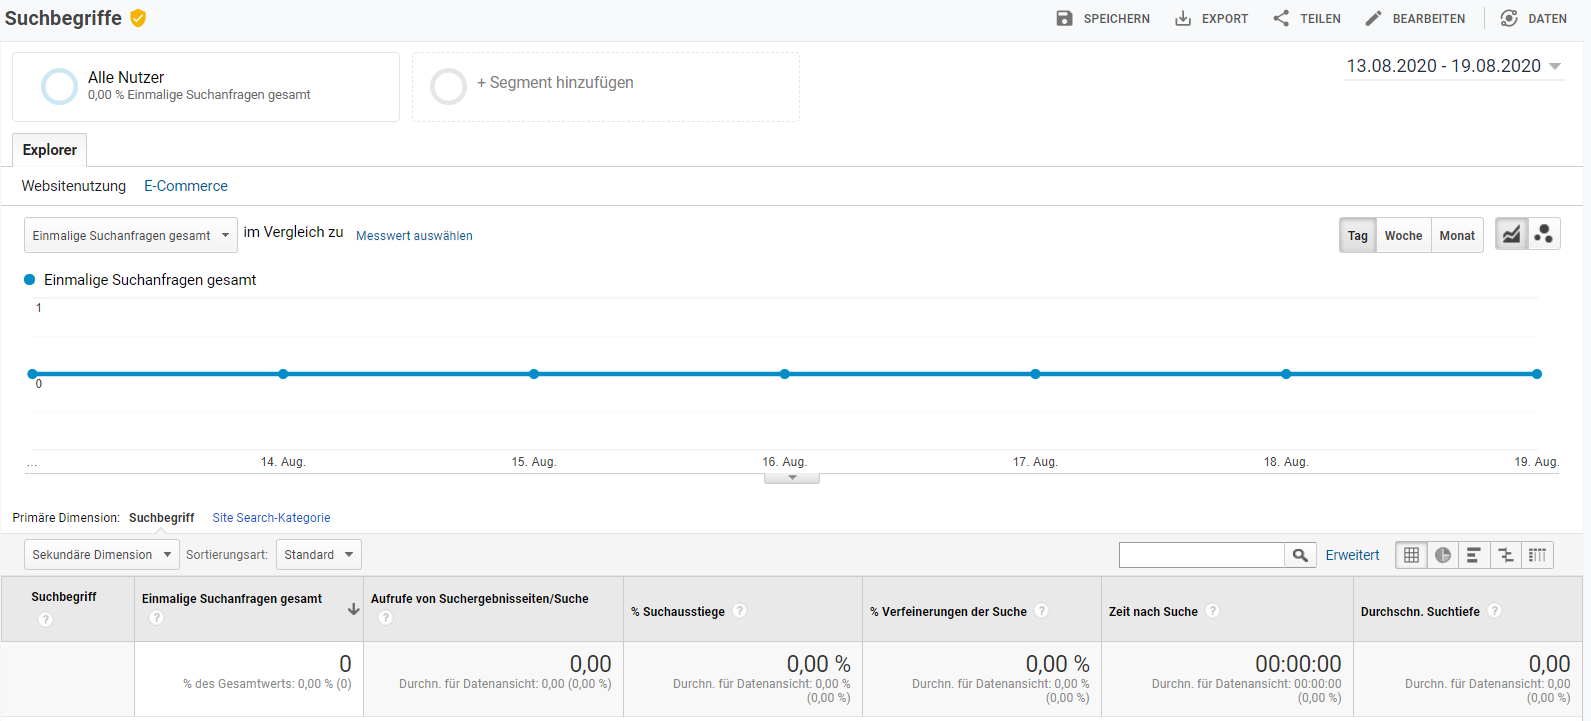Open the Sortierungsart Standard dropdown
The width and height of the screenshot is (1591, 721).
pyautogui.click(x=319, y=555)
